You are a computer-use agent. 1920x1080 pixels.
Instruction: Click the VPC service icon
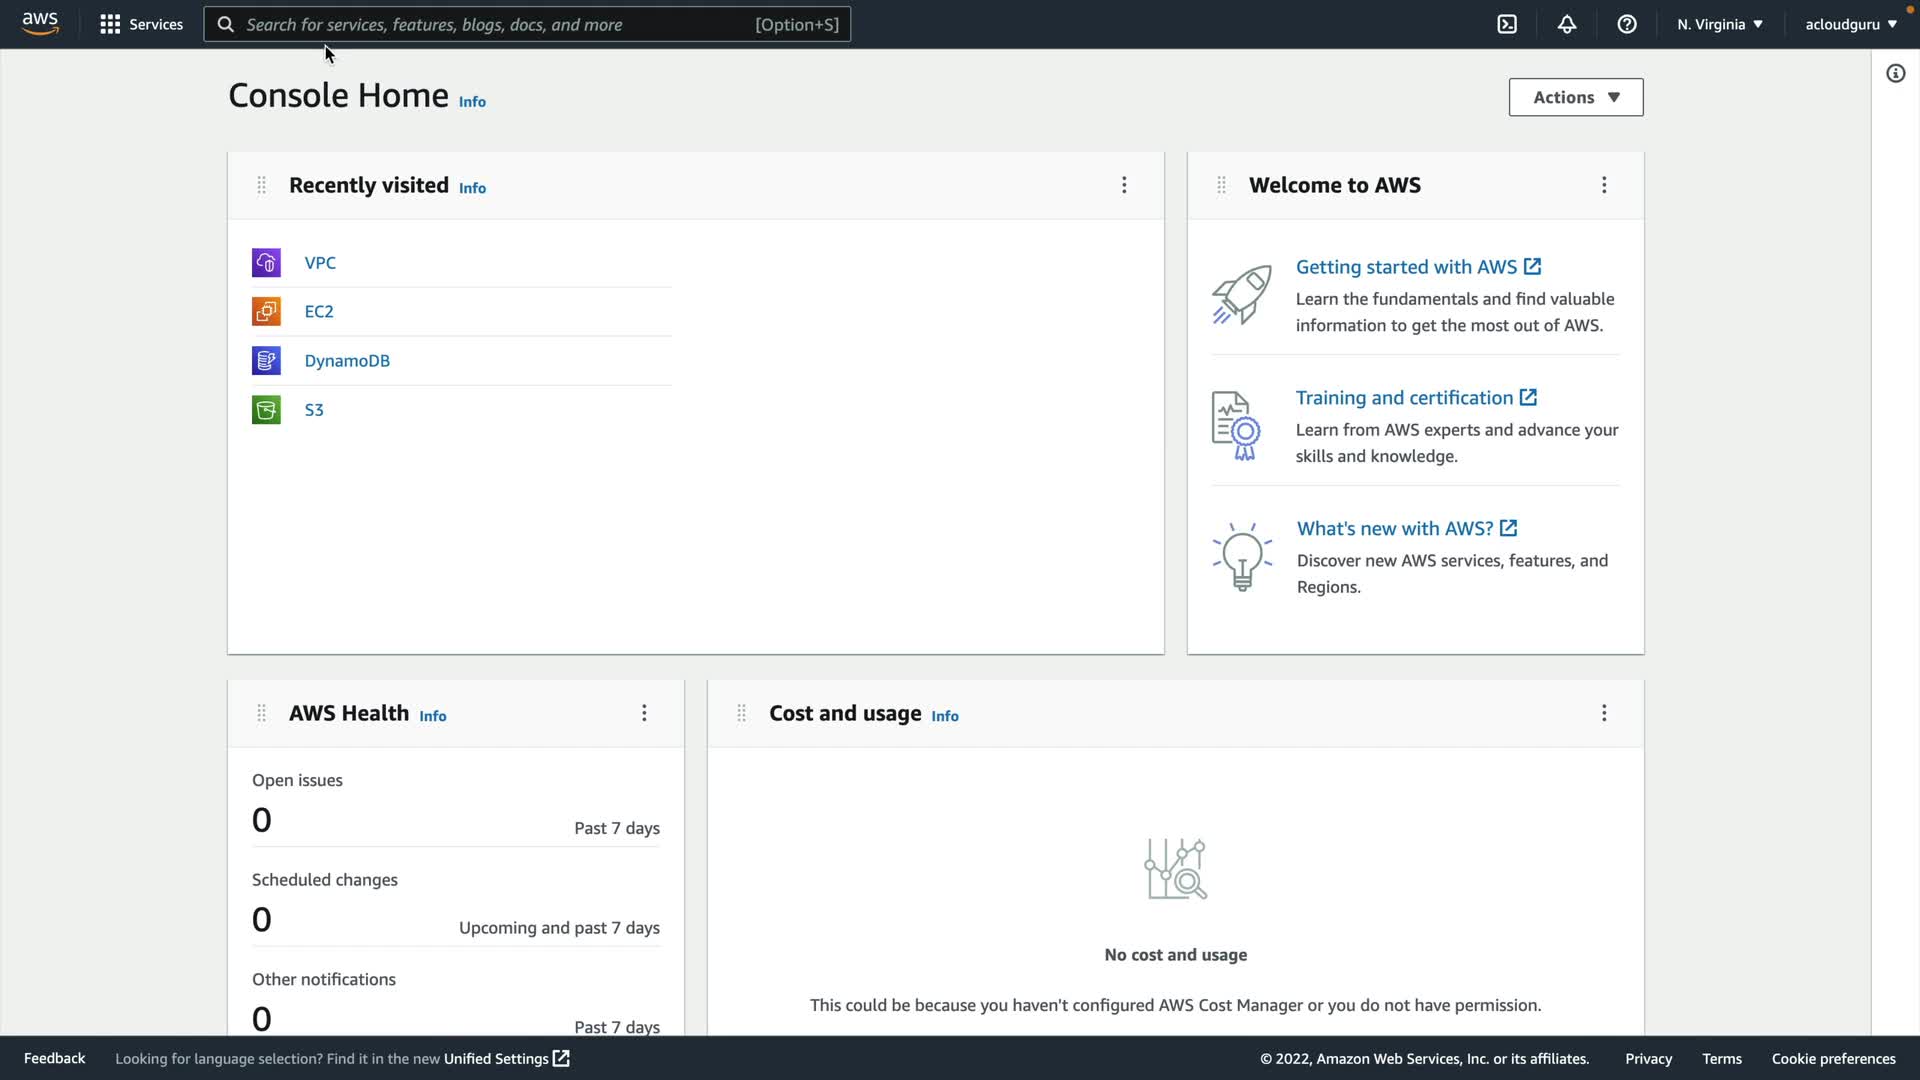click(x=266, y=263)
